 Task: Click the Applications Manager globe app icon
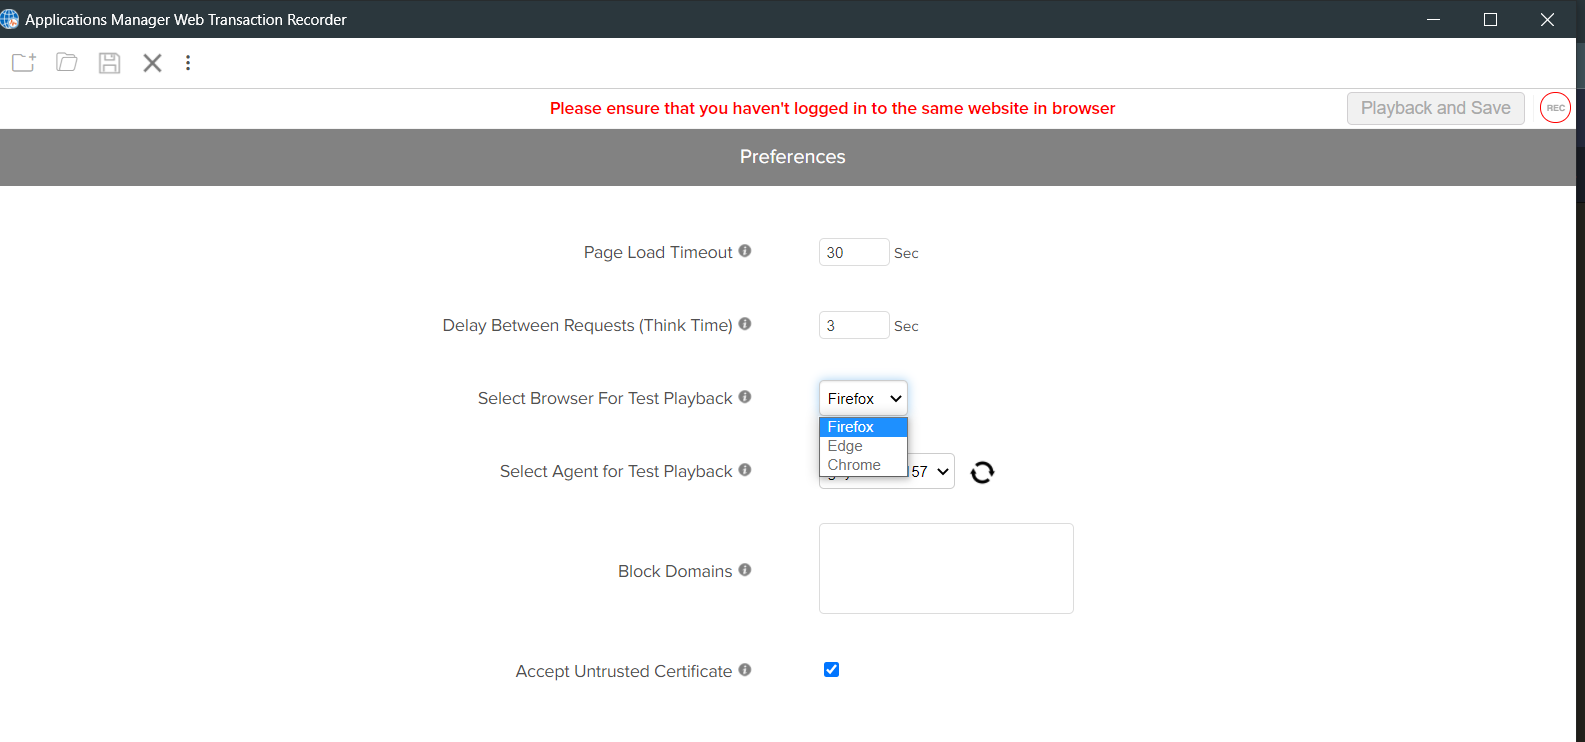[x=10, y=19]
